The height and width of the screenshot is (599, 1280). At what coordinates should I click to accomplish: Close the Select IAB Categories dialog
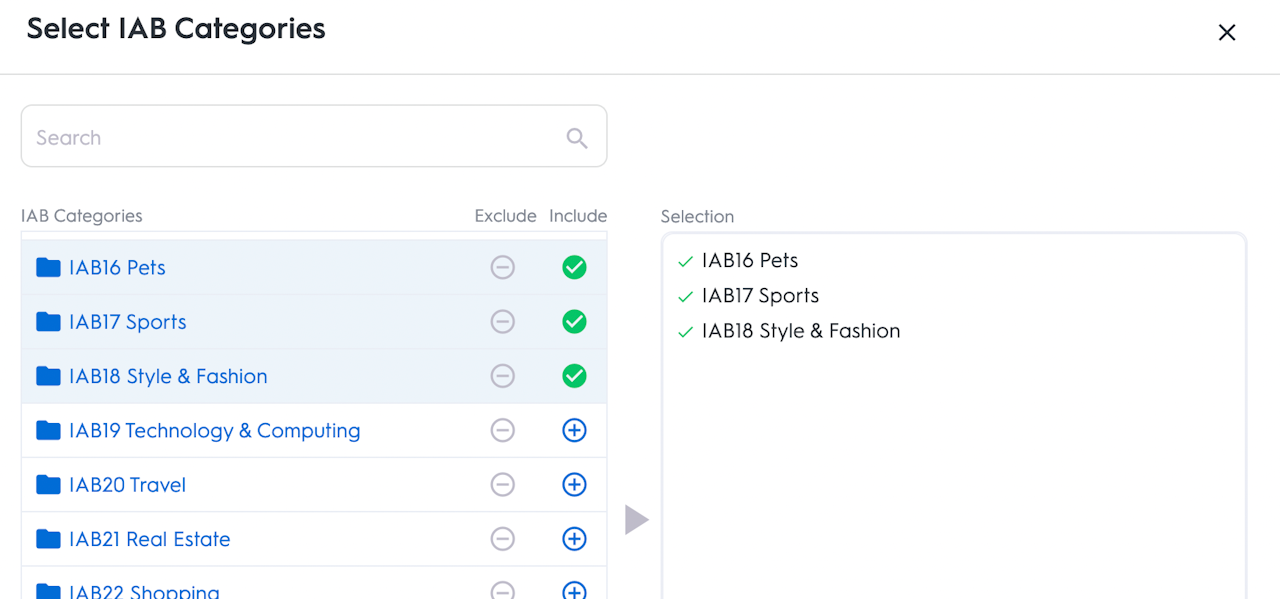click(1227, 32)
